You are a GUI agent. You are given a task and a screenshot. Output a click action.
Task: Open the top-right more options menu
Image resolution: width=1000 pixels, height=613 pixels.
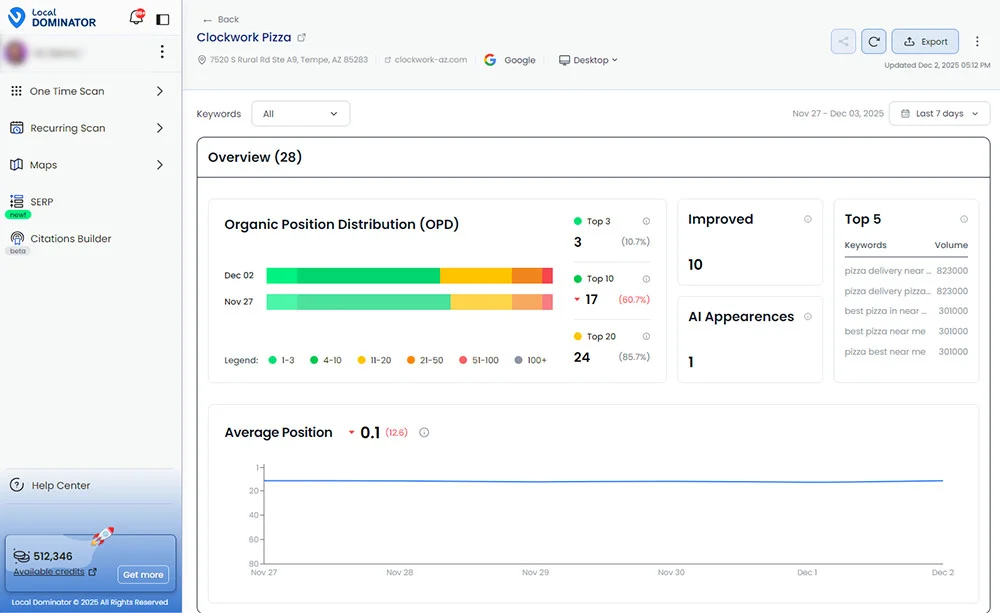(977, 41)
